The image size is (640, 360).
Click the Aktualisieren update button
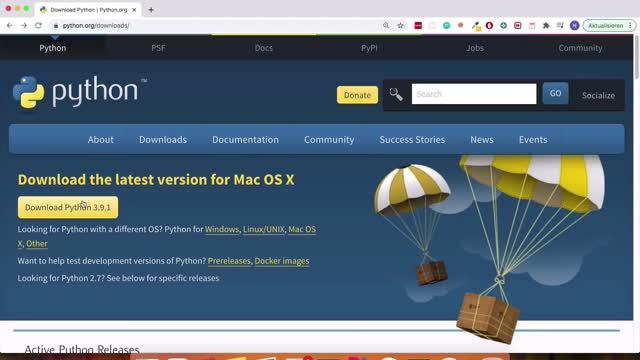coord(605,25)
